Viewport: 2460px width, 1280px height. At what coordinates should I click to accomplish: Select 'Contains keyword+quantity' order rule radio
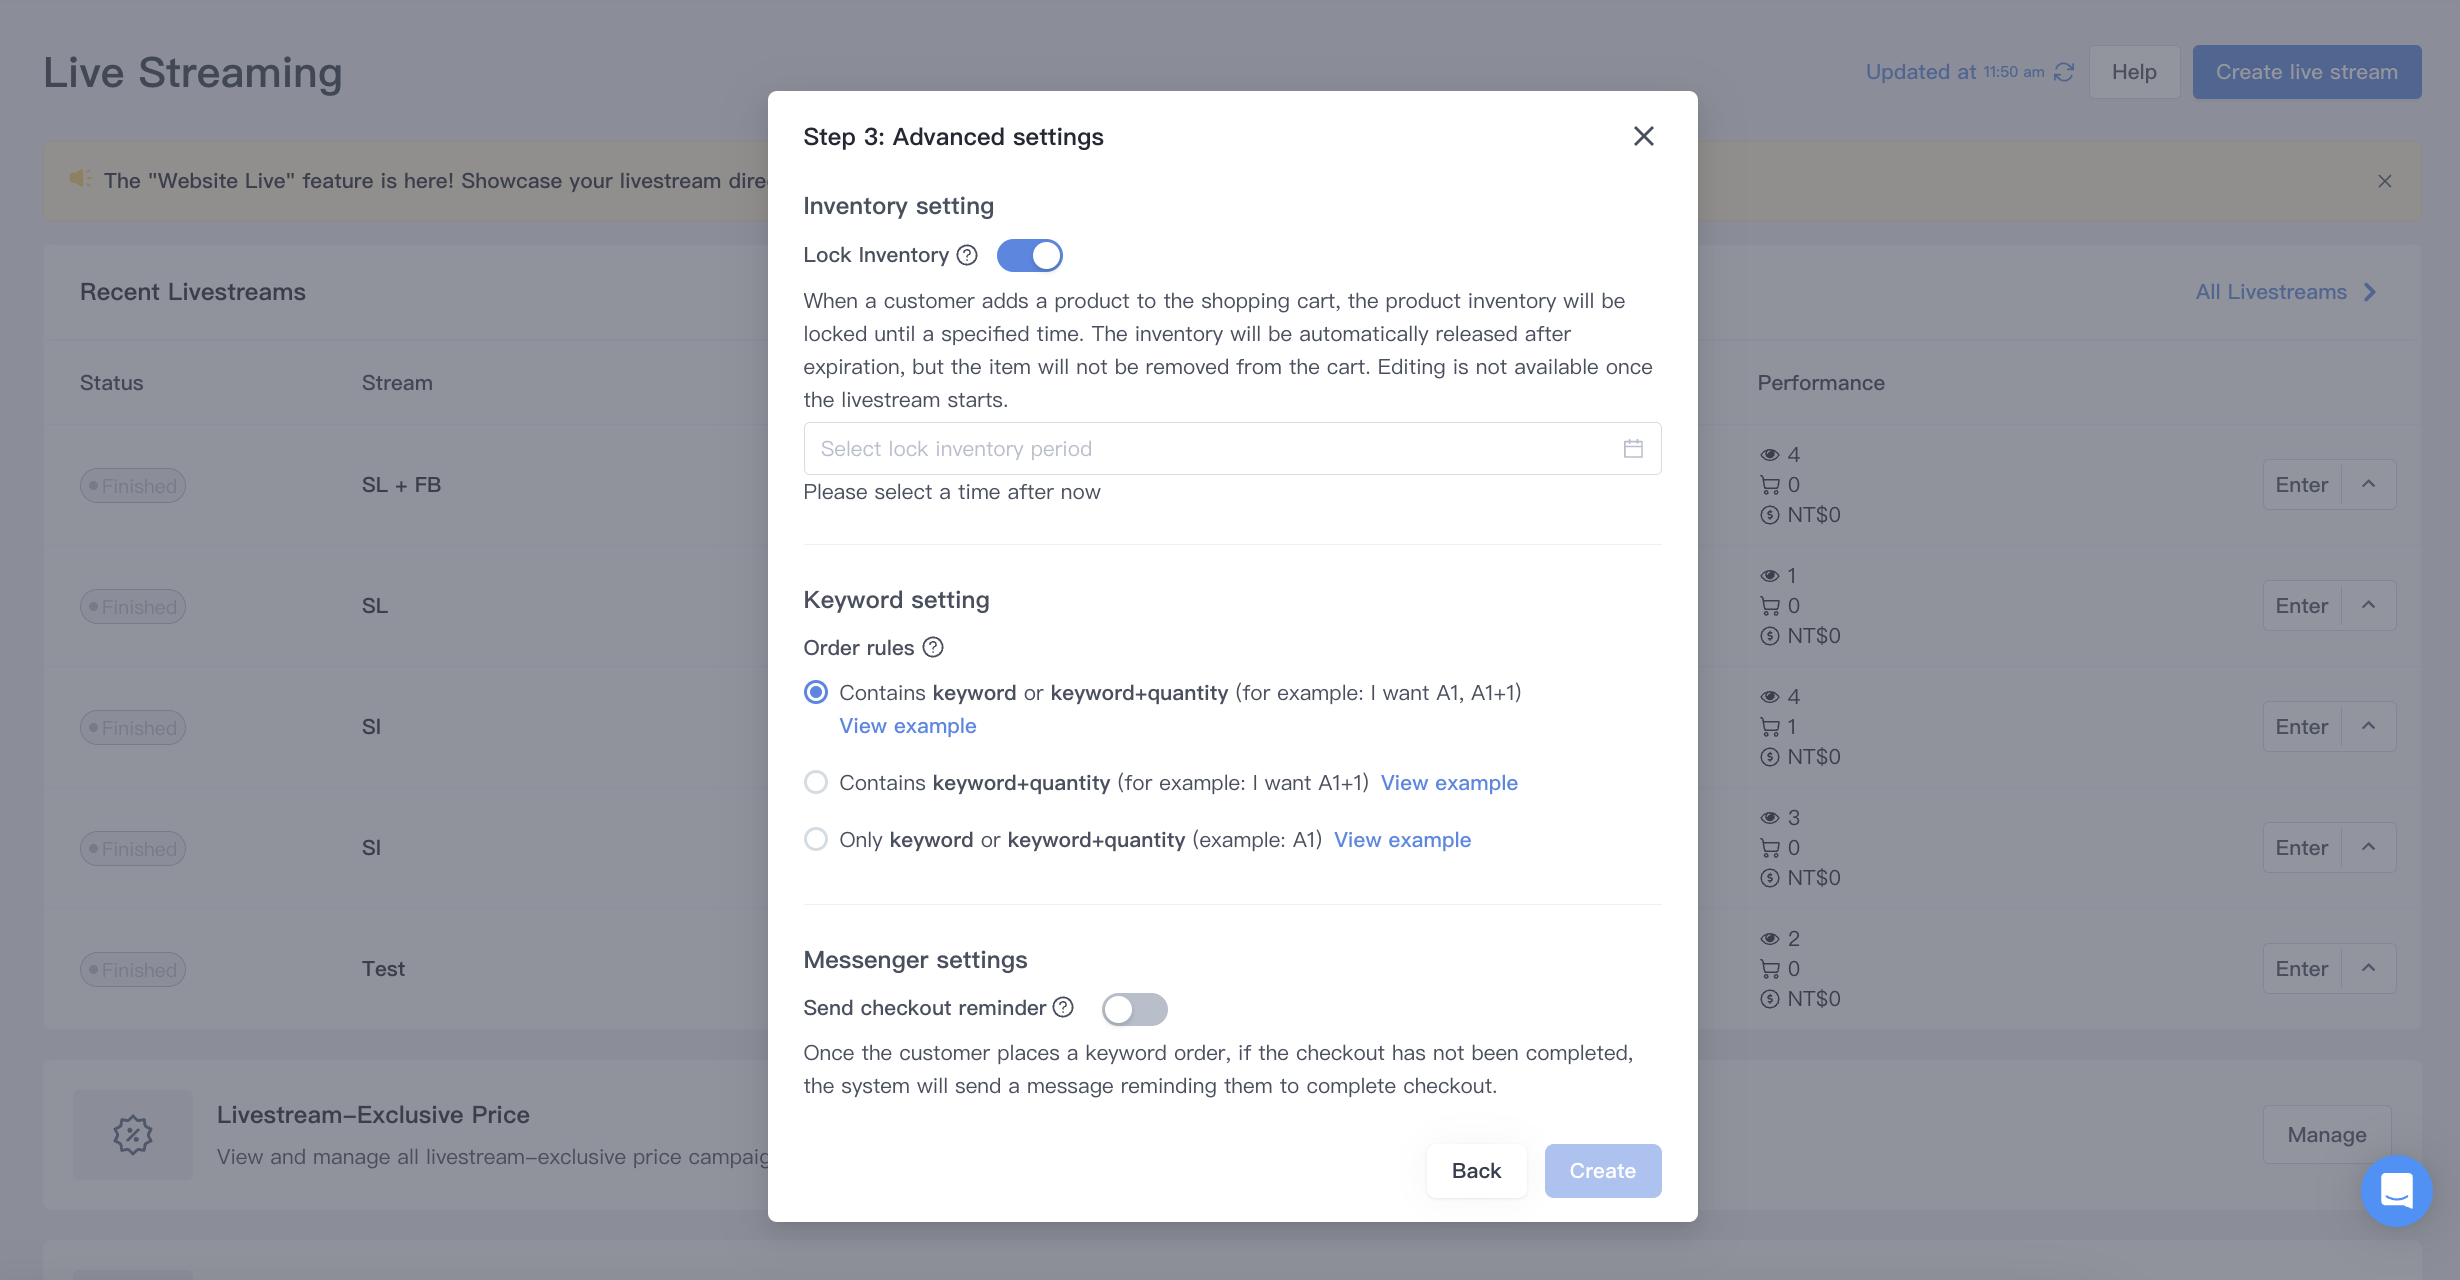click(x=816, y=782)
